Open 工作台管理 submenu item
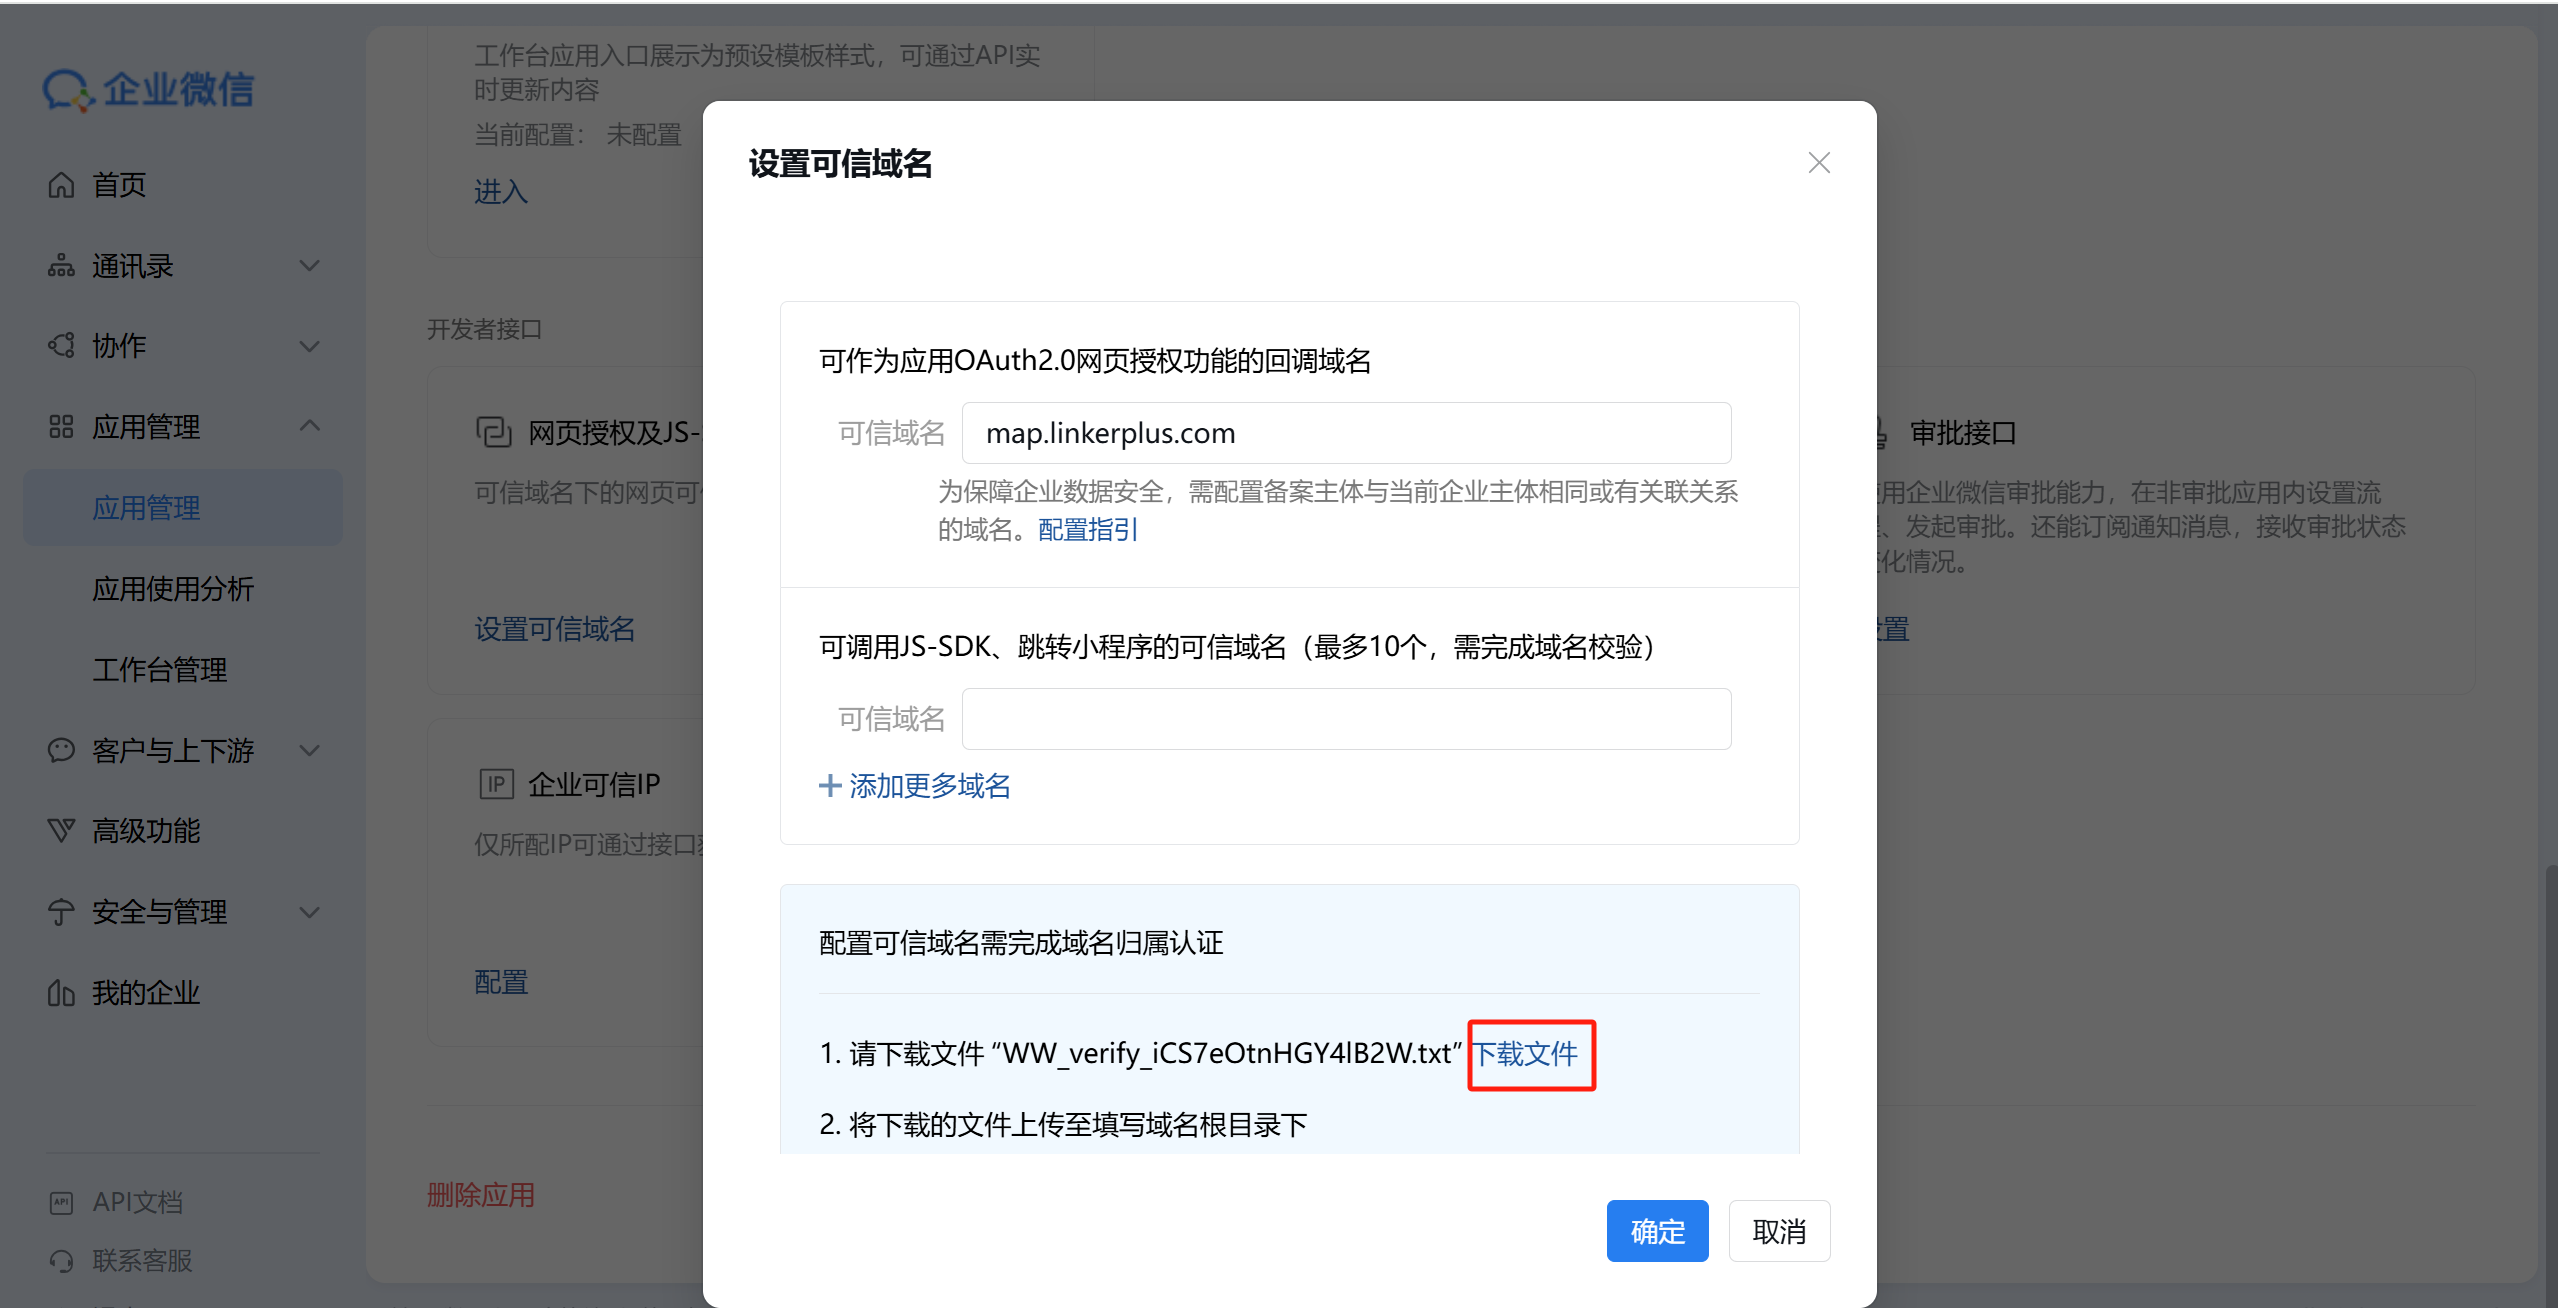 point(160,670)
